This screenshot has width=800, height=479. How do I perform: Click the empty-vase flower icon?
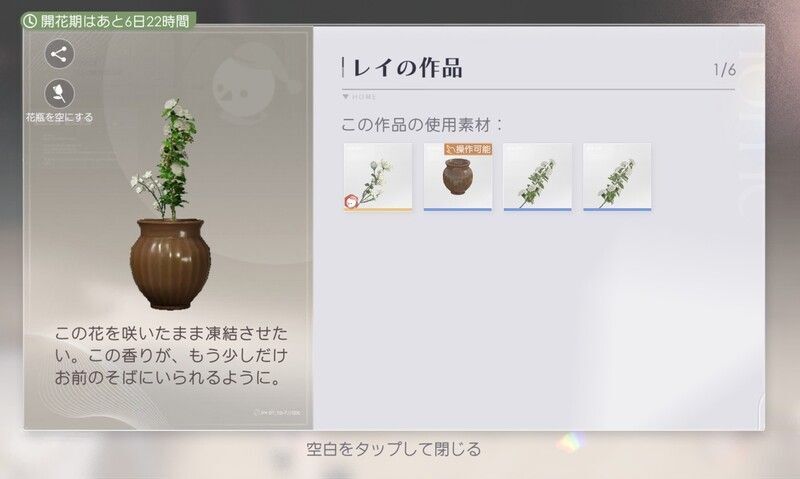pyautogui.click(x=59, y=94)
